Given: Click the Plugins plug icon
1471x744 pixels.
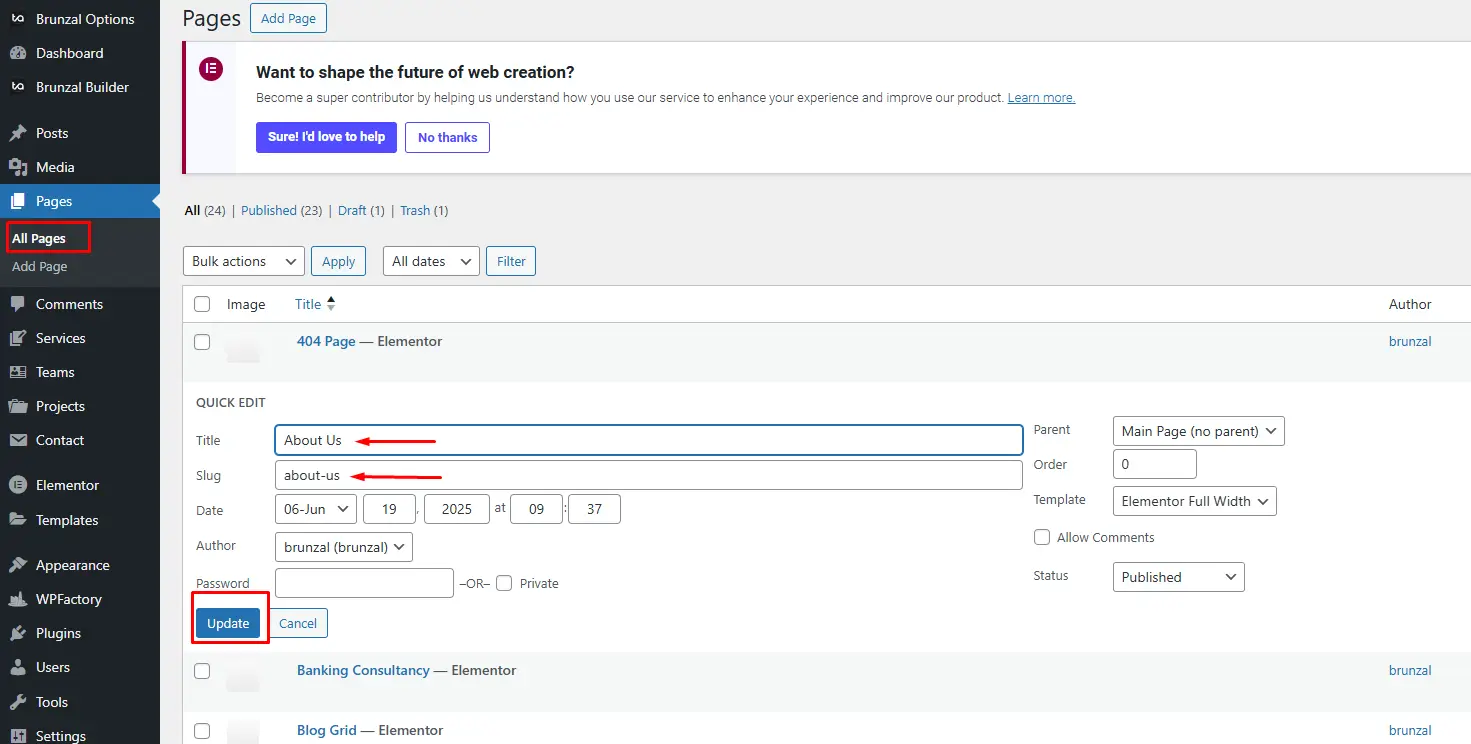Looking at the screenshot, I should point(17,633).
